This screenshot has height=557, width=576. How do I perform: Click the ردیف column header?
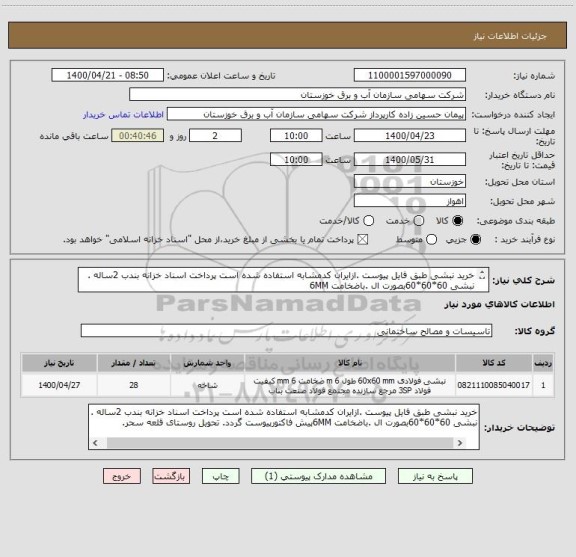pos(543,363)
